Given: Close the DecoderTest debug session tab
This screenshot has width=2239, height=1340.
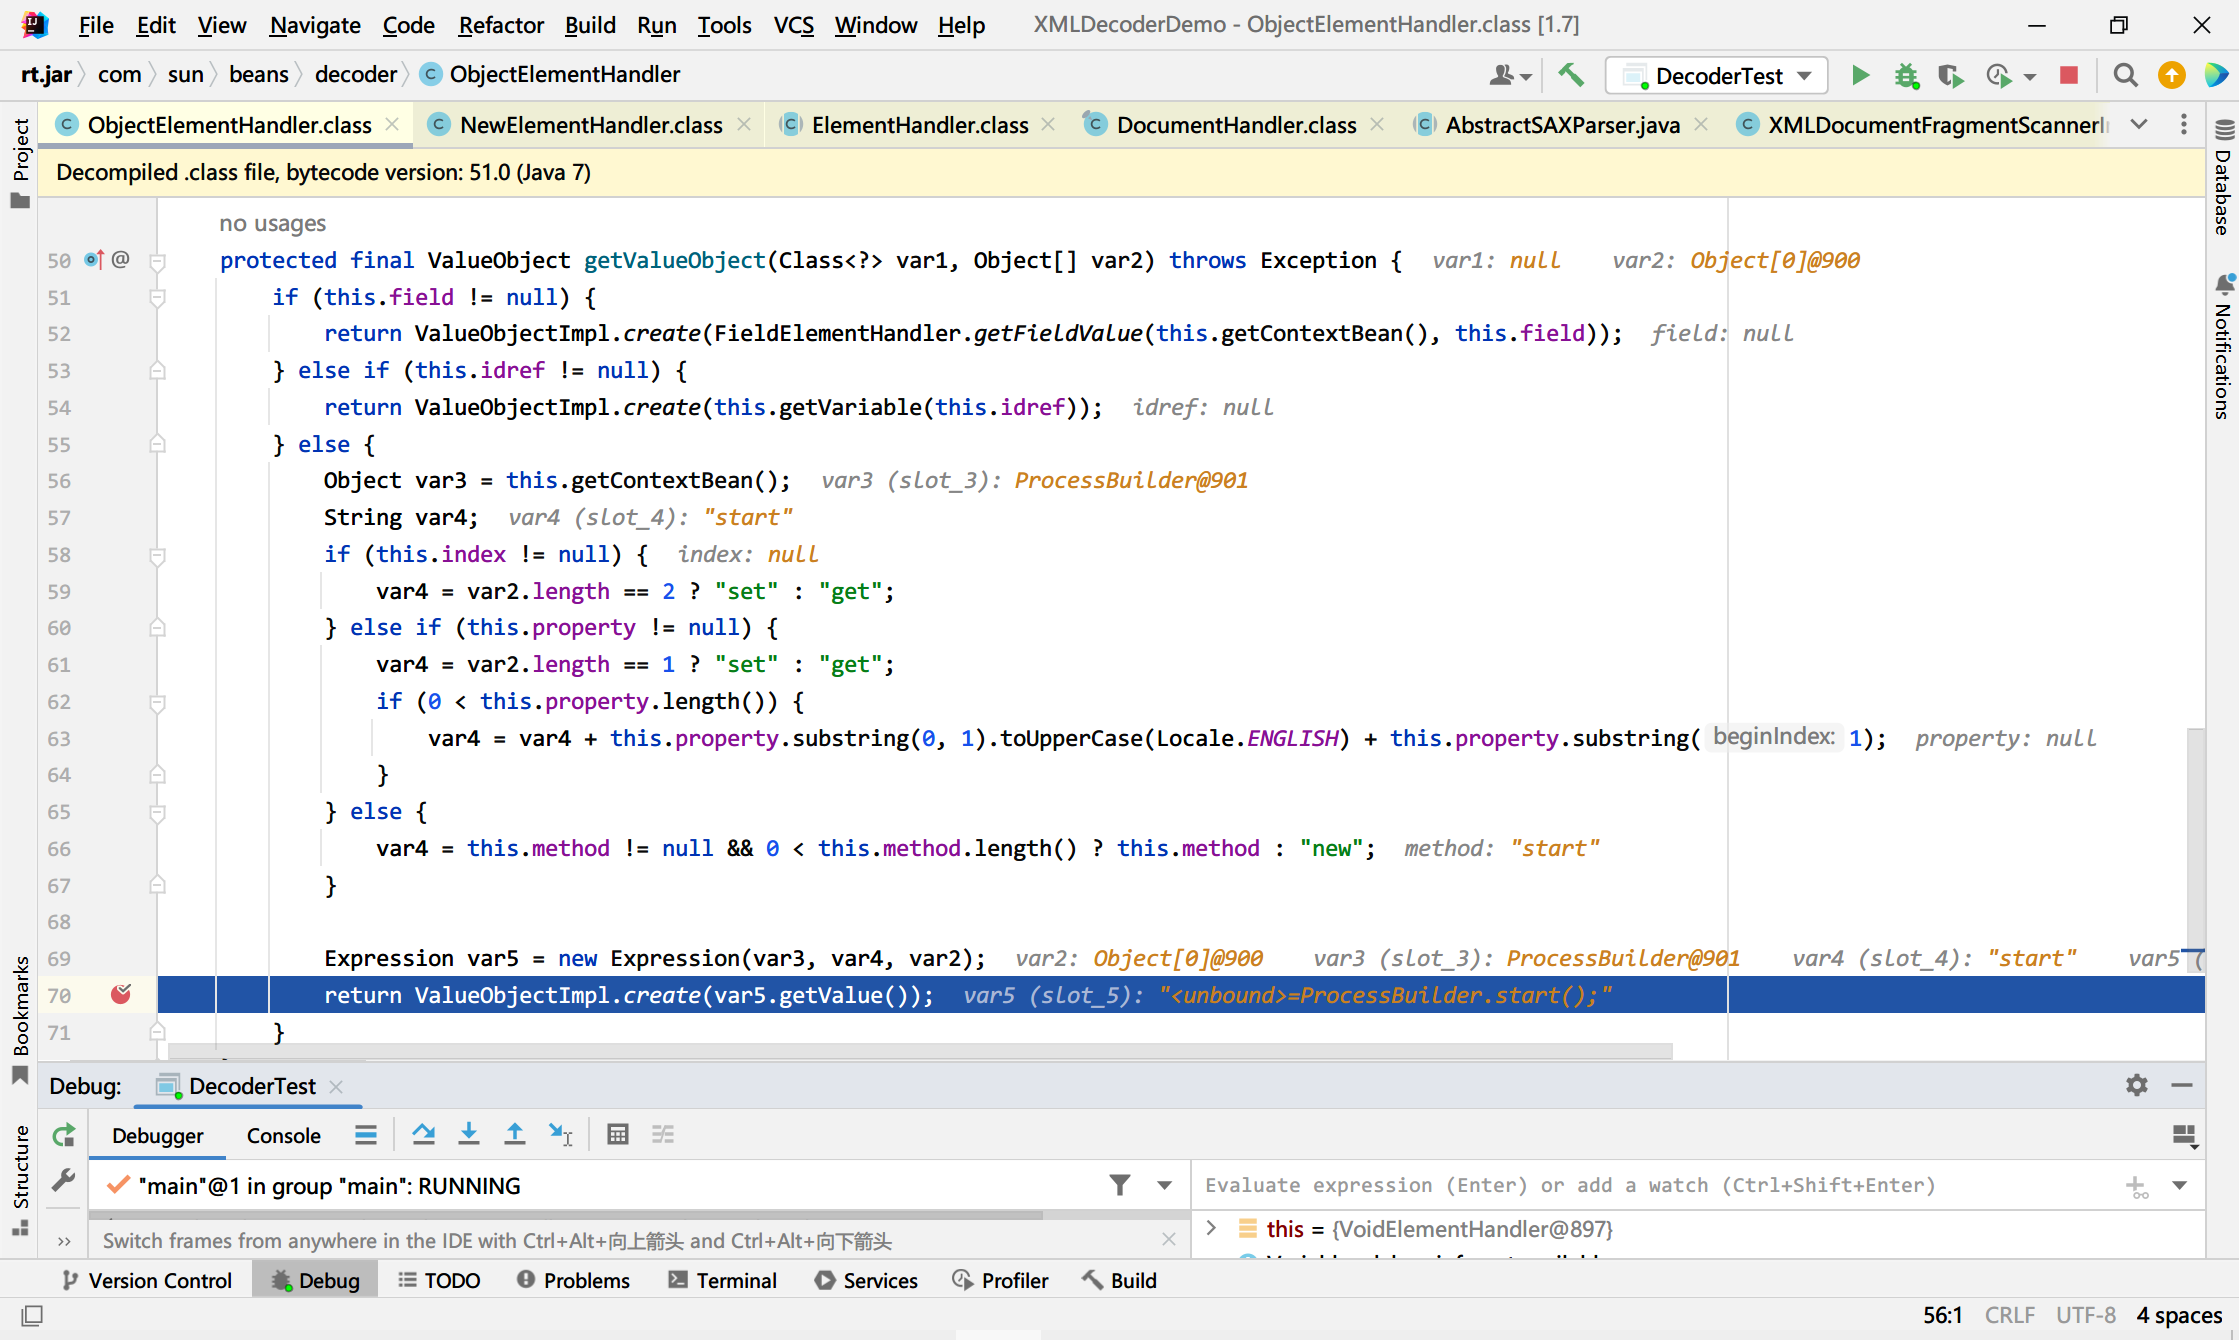Looking at the screenshot, I should click(x=336, y=1086).
